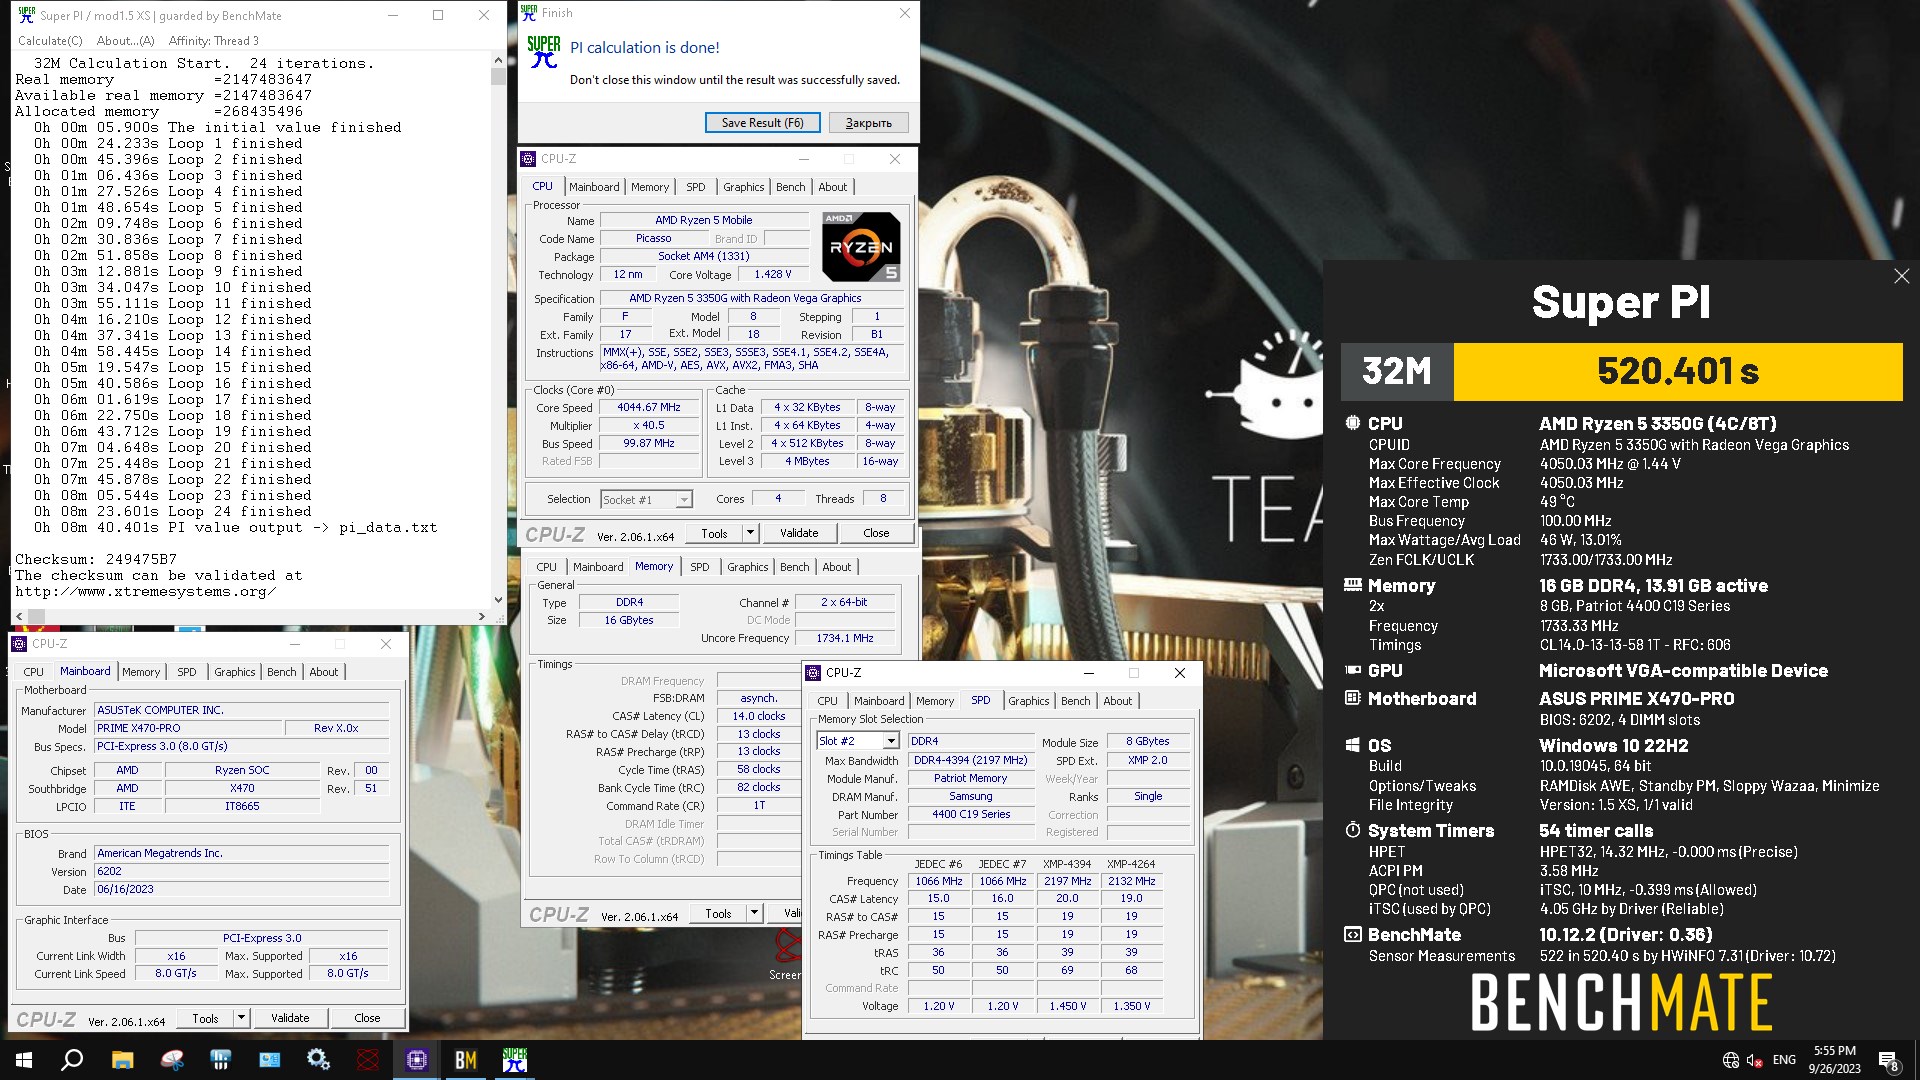1920x1080 pixels.
Task: Click Super PI horizontal scrollbar left arrow
Action: tap(18, 616)
